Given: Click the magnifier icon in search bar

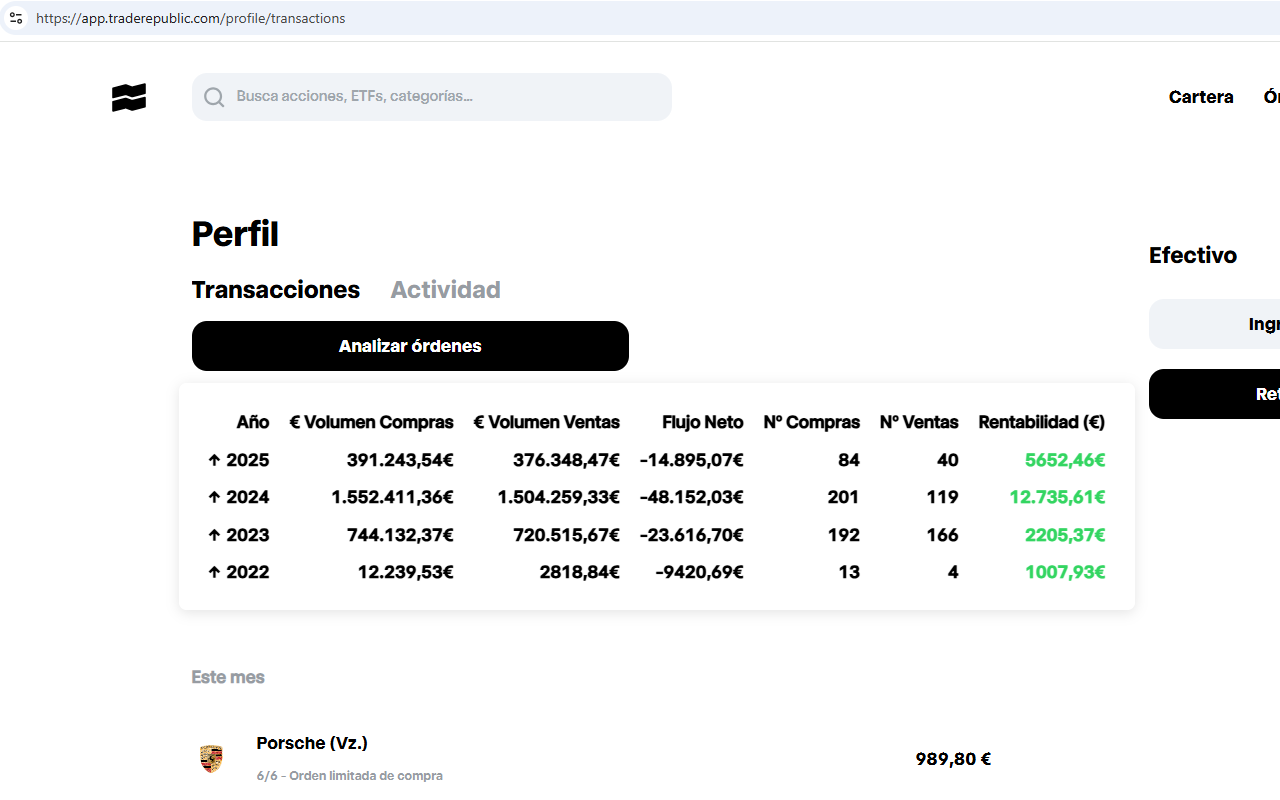Looking at the screenshot, I should [x=214, y=97].
